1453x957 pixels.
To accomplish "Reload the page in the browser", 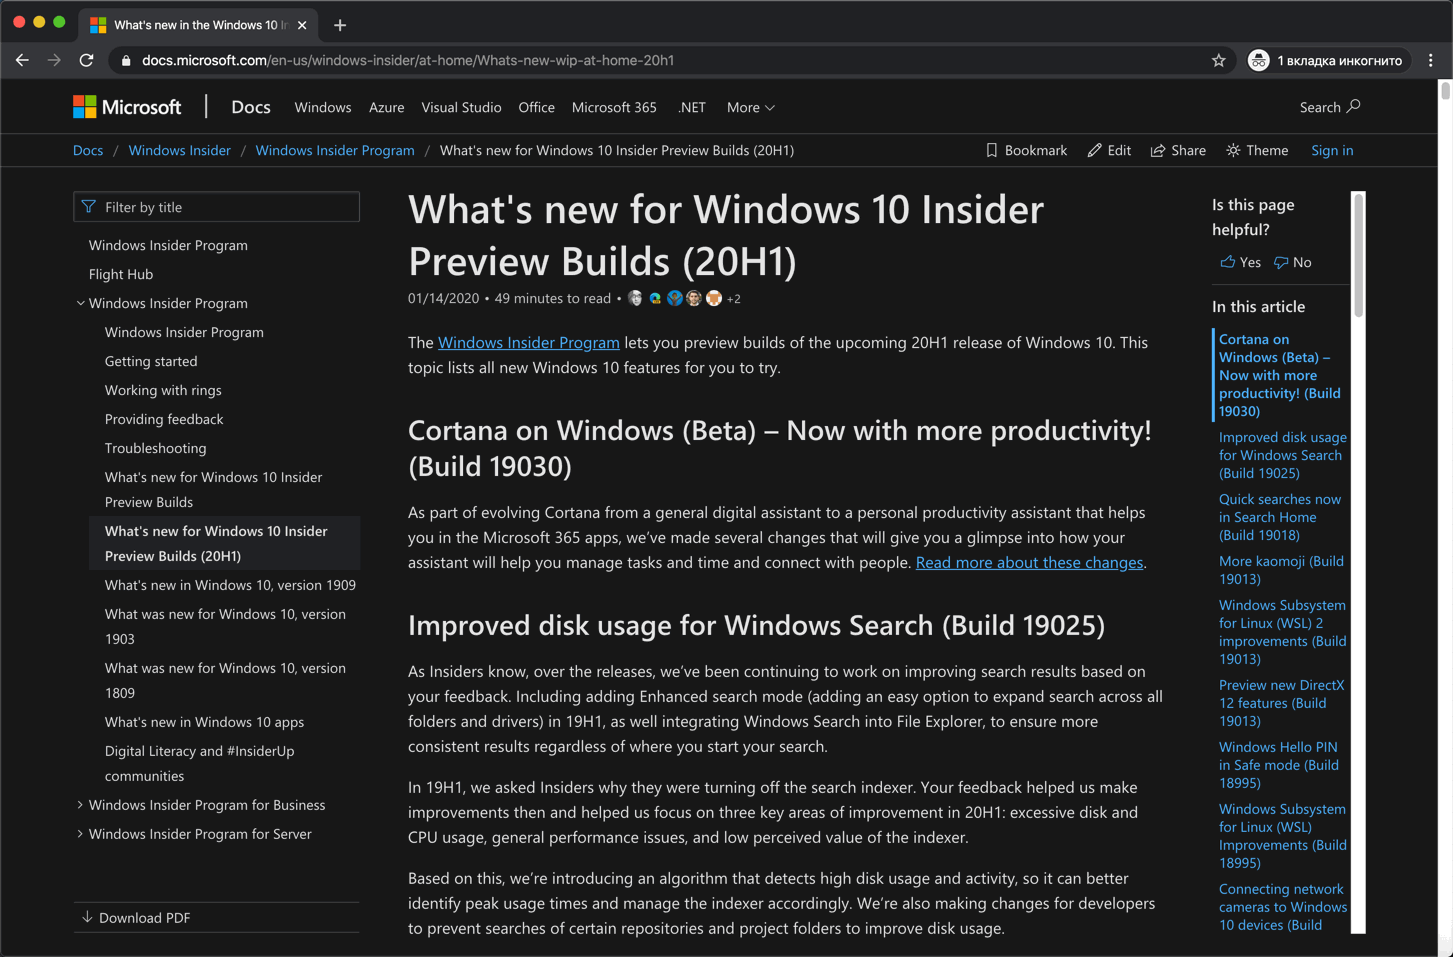I will pyautogui.click(x=87, y=60).
